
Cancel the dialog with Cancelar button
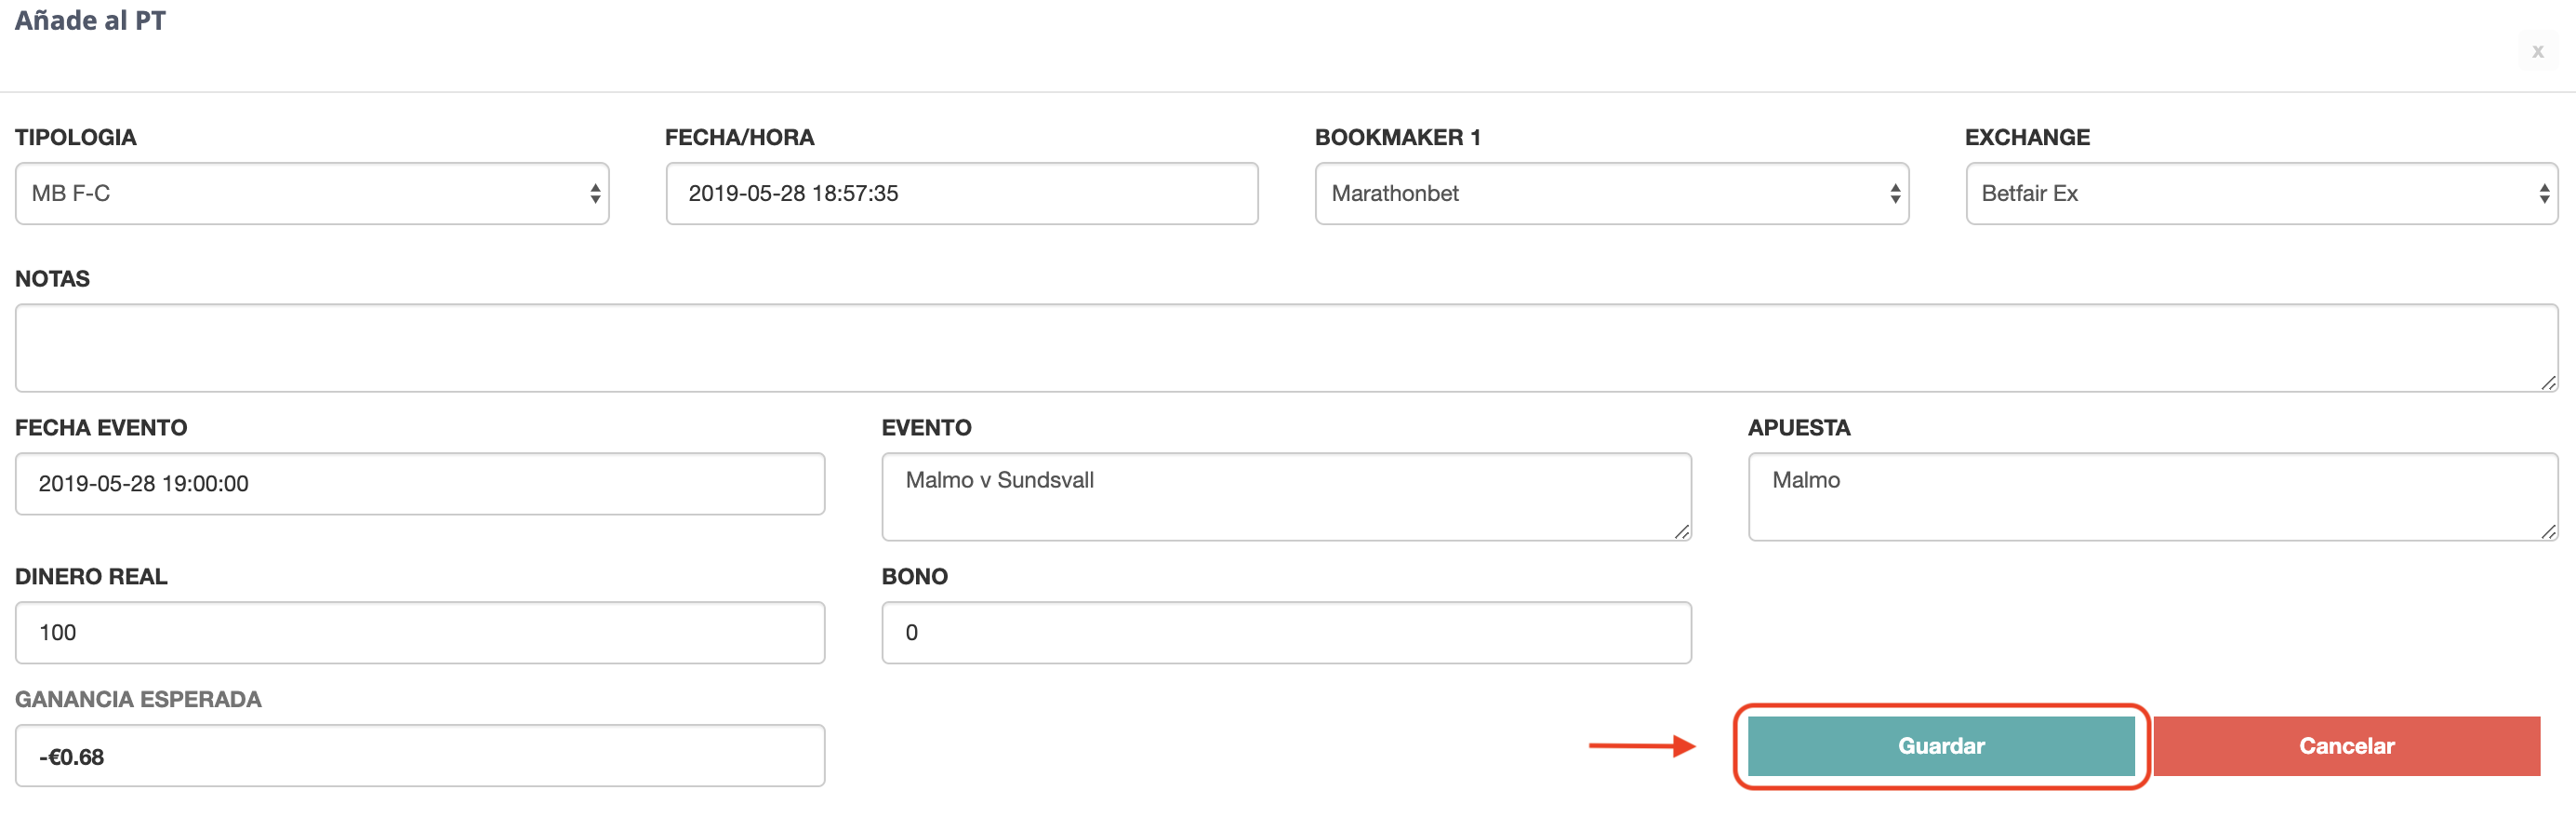pyautogui.click(x=2346, y=746)
